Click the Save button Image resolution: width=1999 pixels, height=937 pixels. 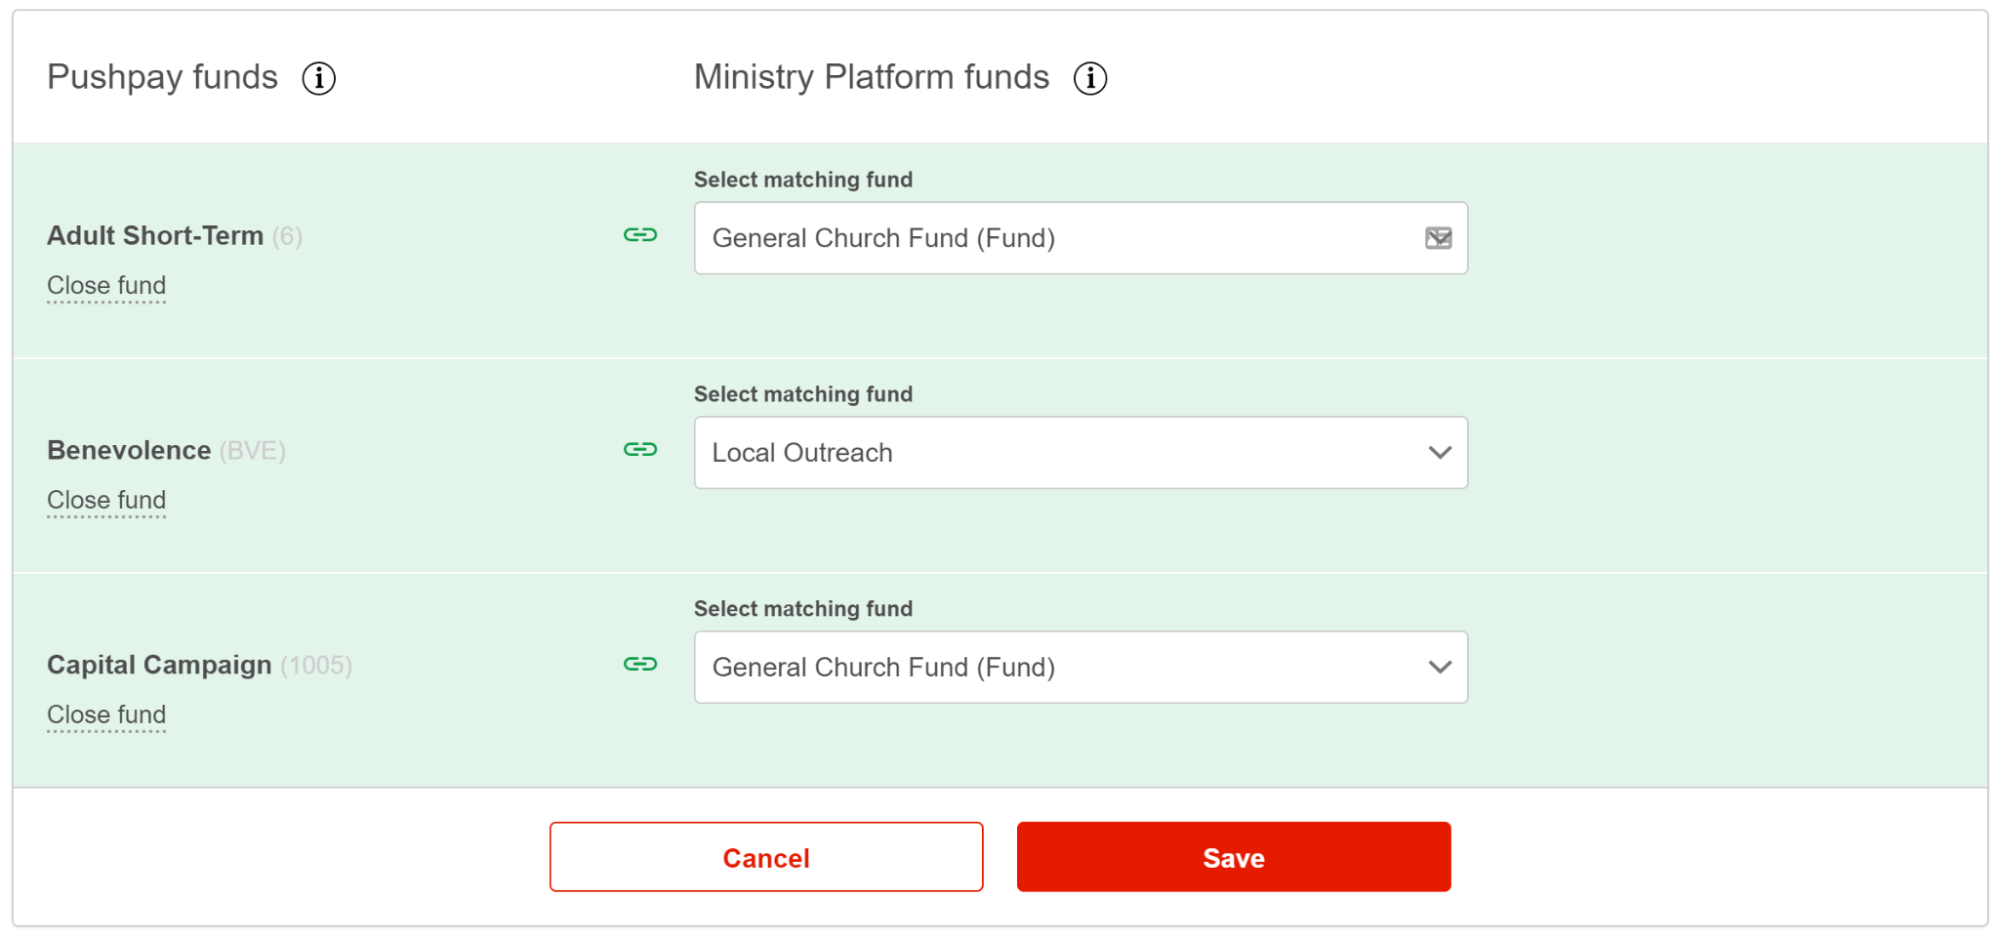click(x=1233, y=857)
